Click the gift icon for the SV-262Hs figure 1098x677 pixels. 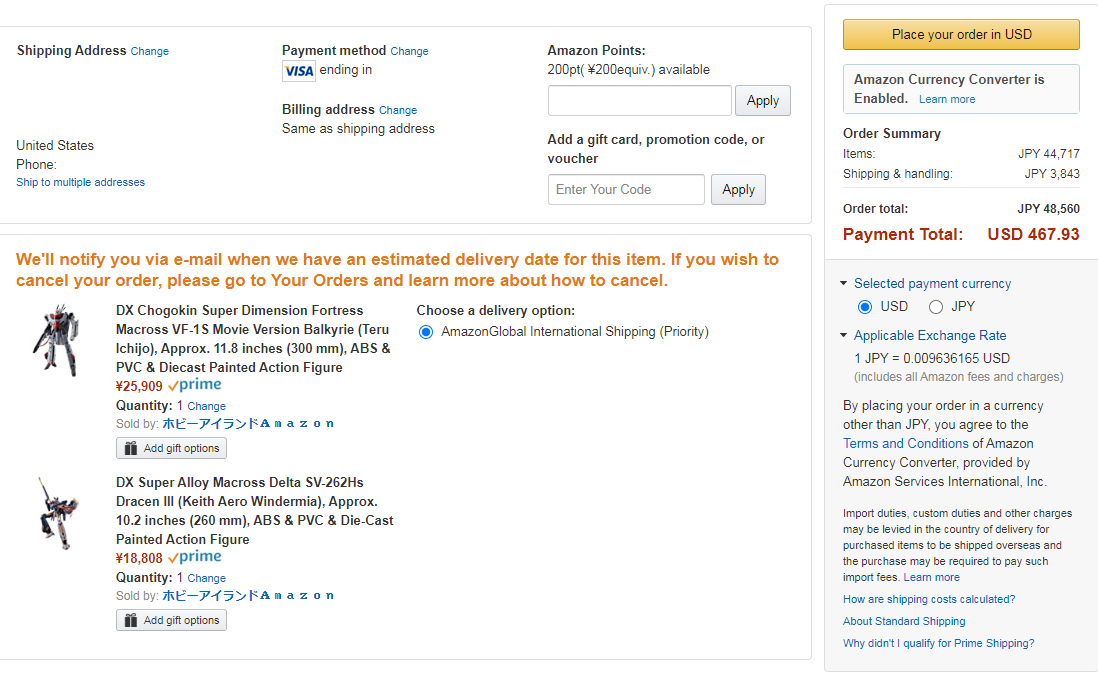coord(131,620)
